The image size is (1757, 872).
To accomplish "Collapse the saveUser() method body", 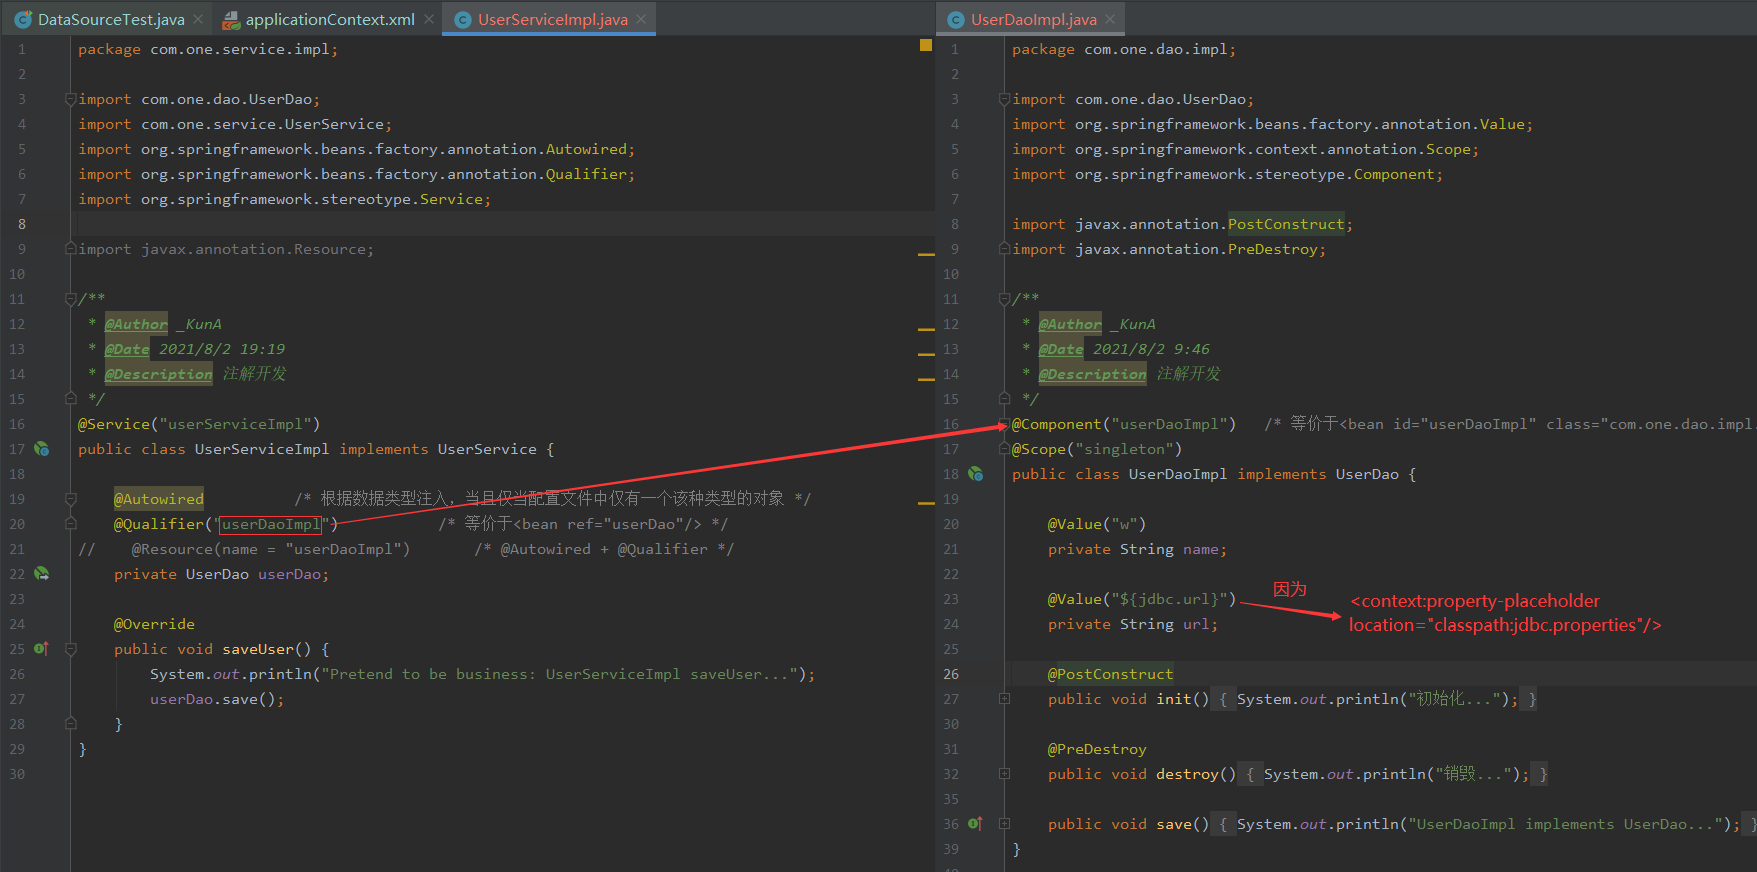I will pos(71,649).
